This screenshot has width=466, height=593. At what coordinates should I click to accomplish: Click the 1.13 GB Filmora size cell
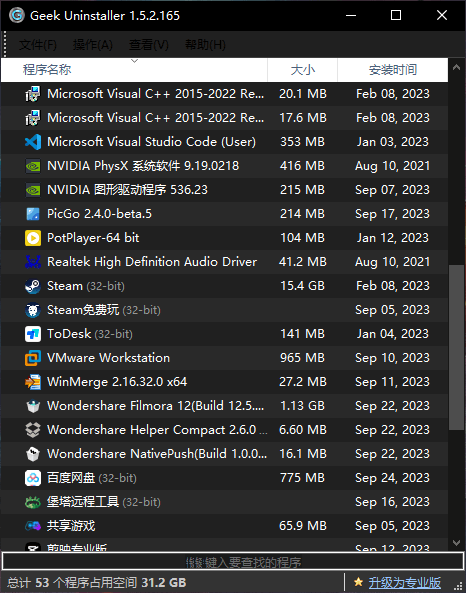click(x=302, y=406)
